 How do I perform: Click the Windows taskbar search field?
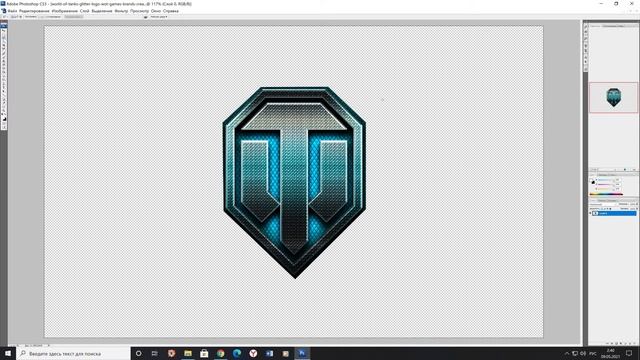click(73, 353)
